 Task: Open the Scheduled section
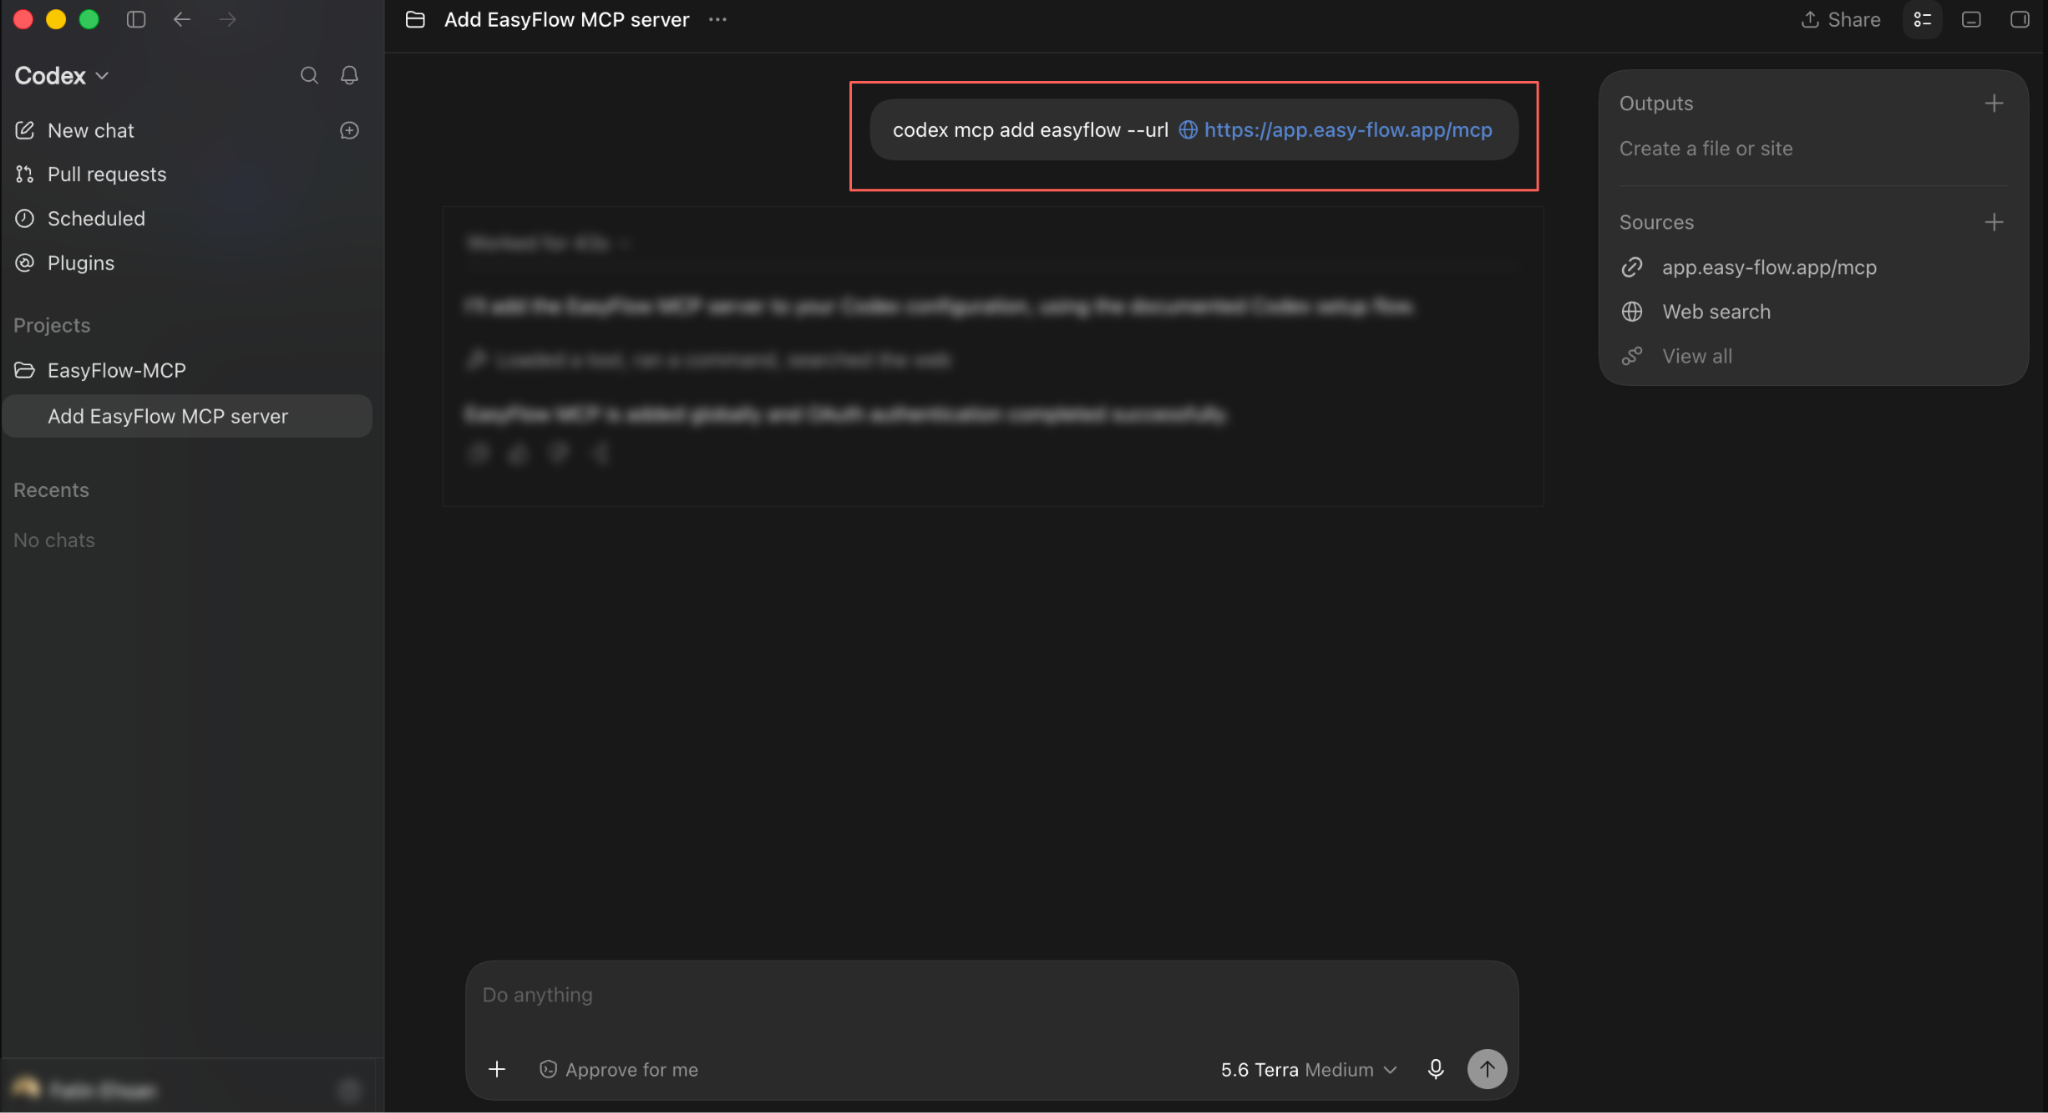pos(96,218)
